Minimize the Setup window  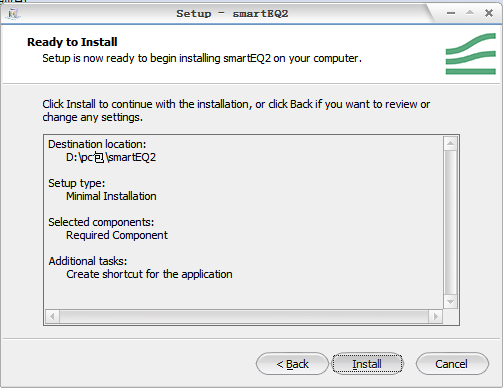tap(451, 13)
